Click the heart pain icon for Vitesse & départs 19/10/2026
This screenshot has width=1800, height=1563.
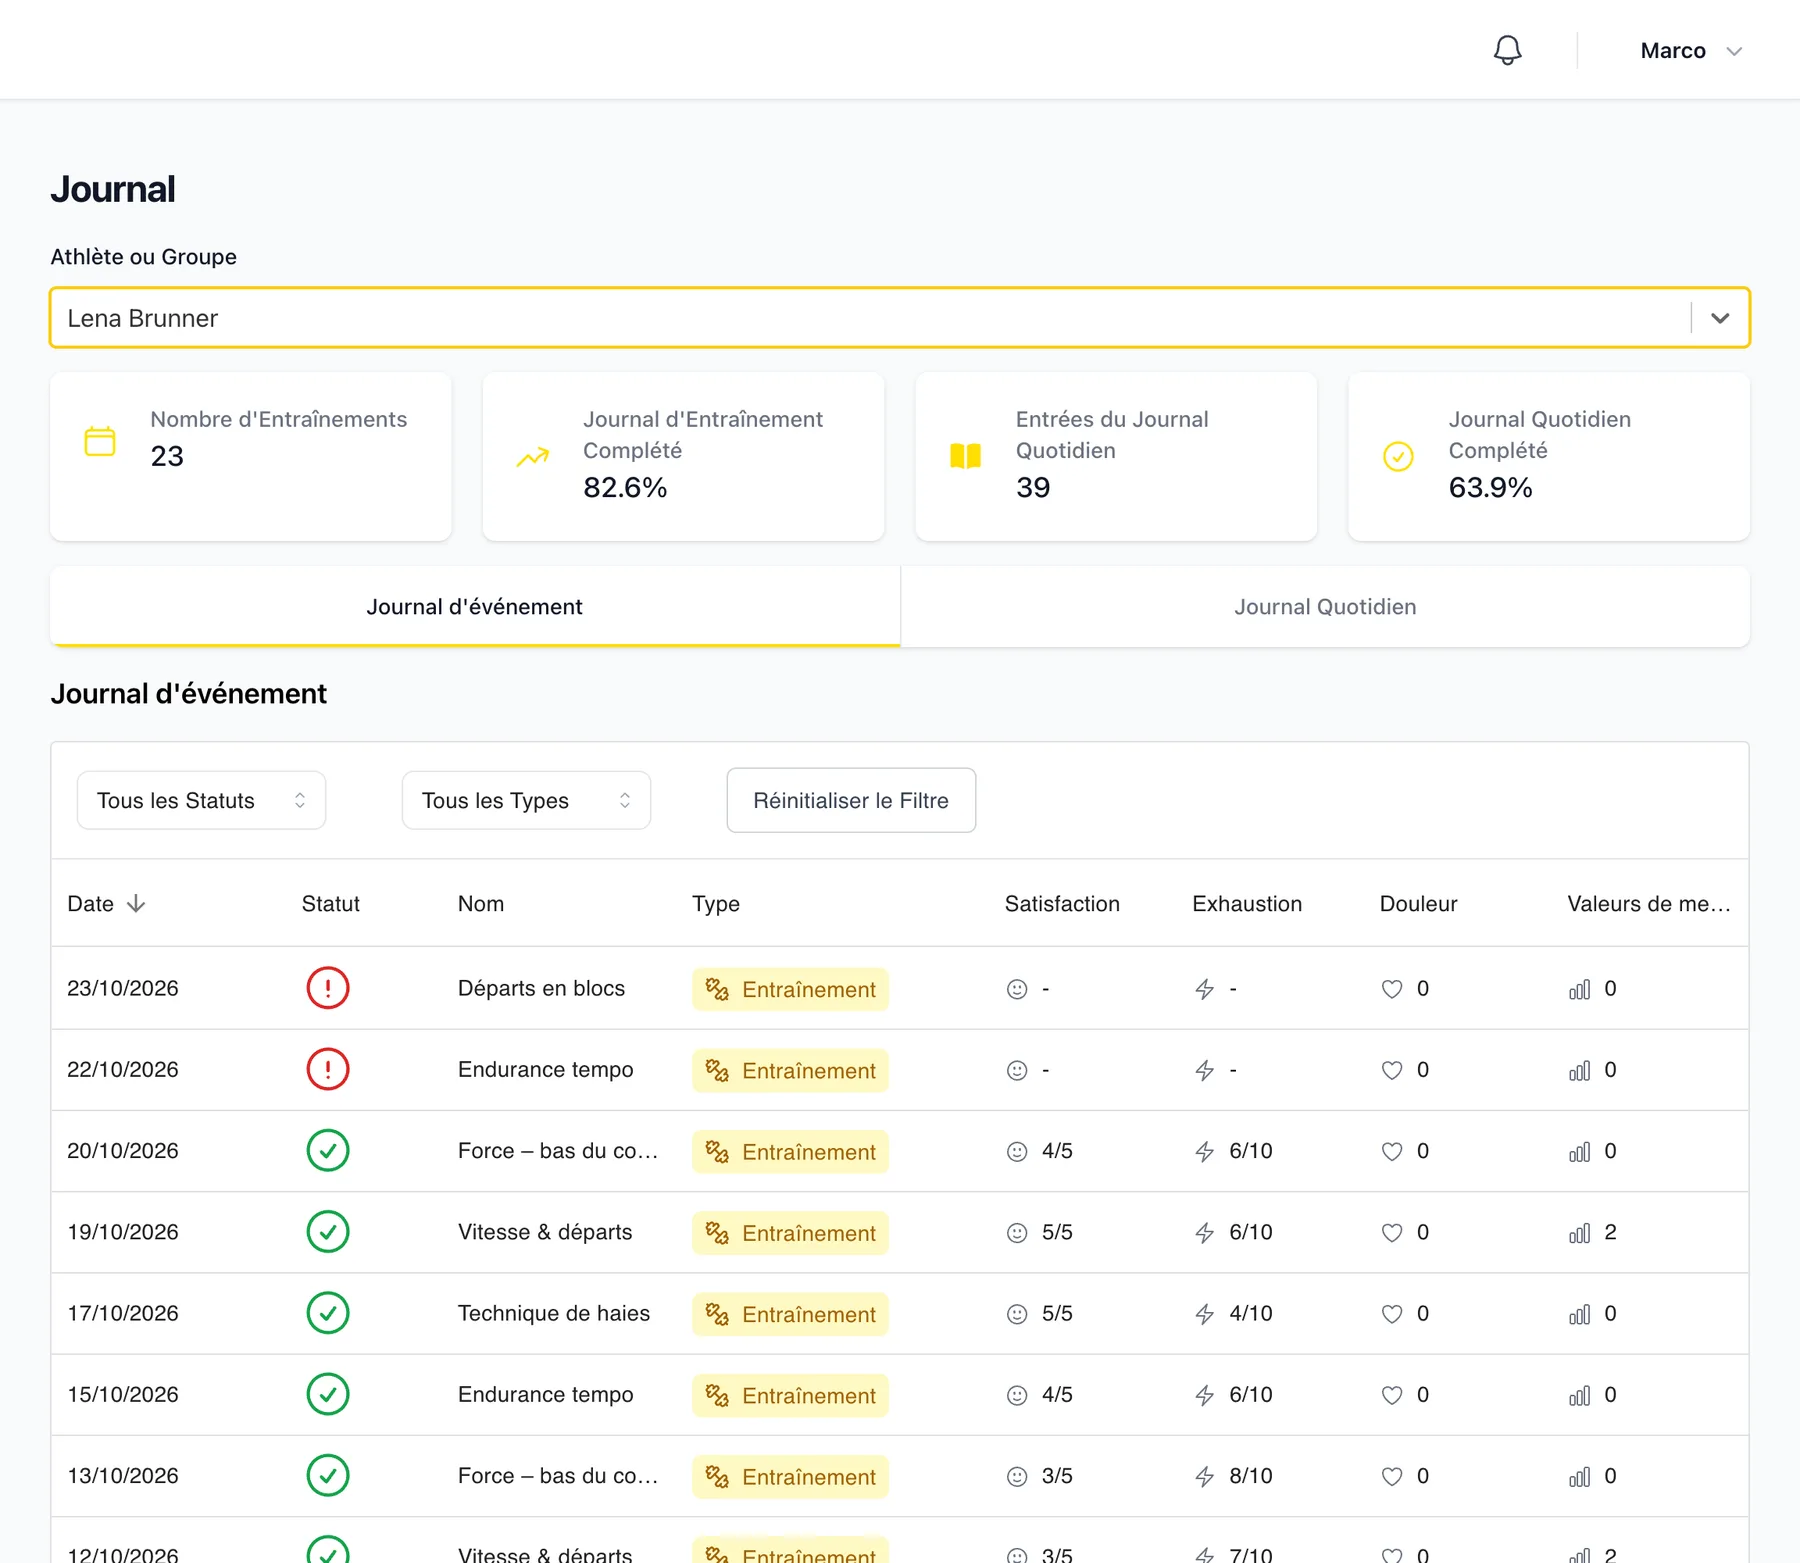click(x=1392, y=1233)
